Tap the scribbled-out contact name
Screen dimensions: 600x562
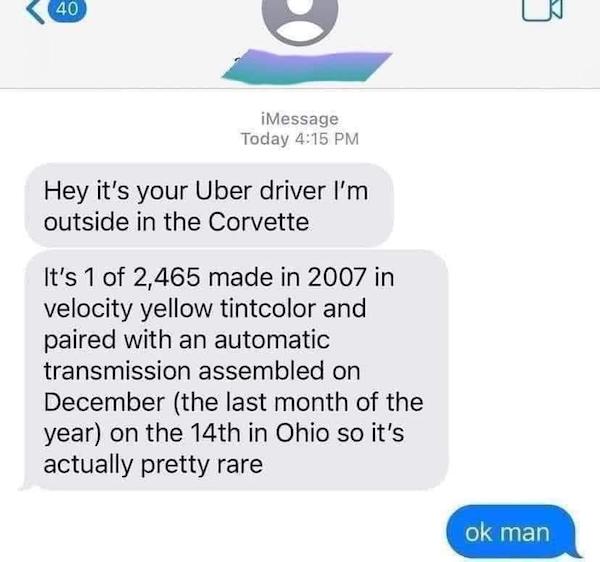tap(307, 67)
